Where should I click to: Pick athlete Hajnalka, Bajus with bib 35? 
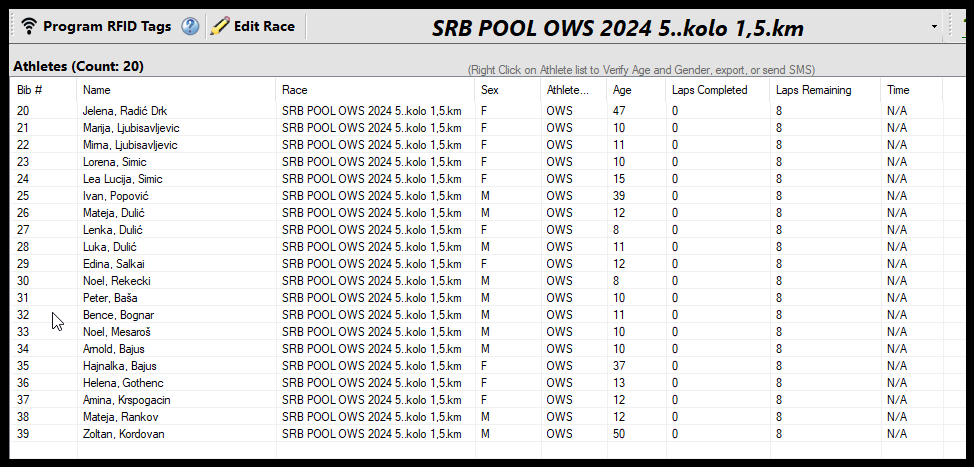pyautogui.click(x=119, y=366)
